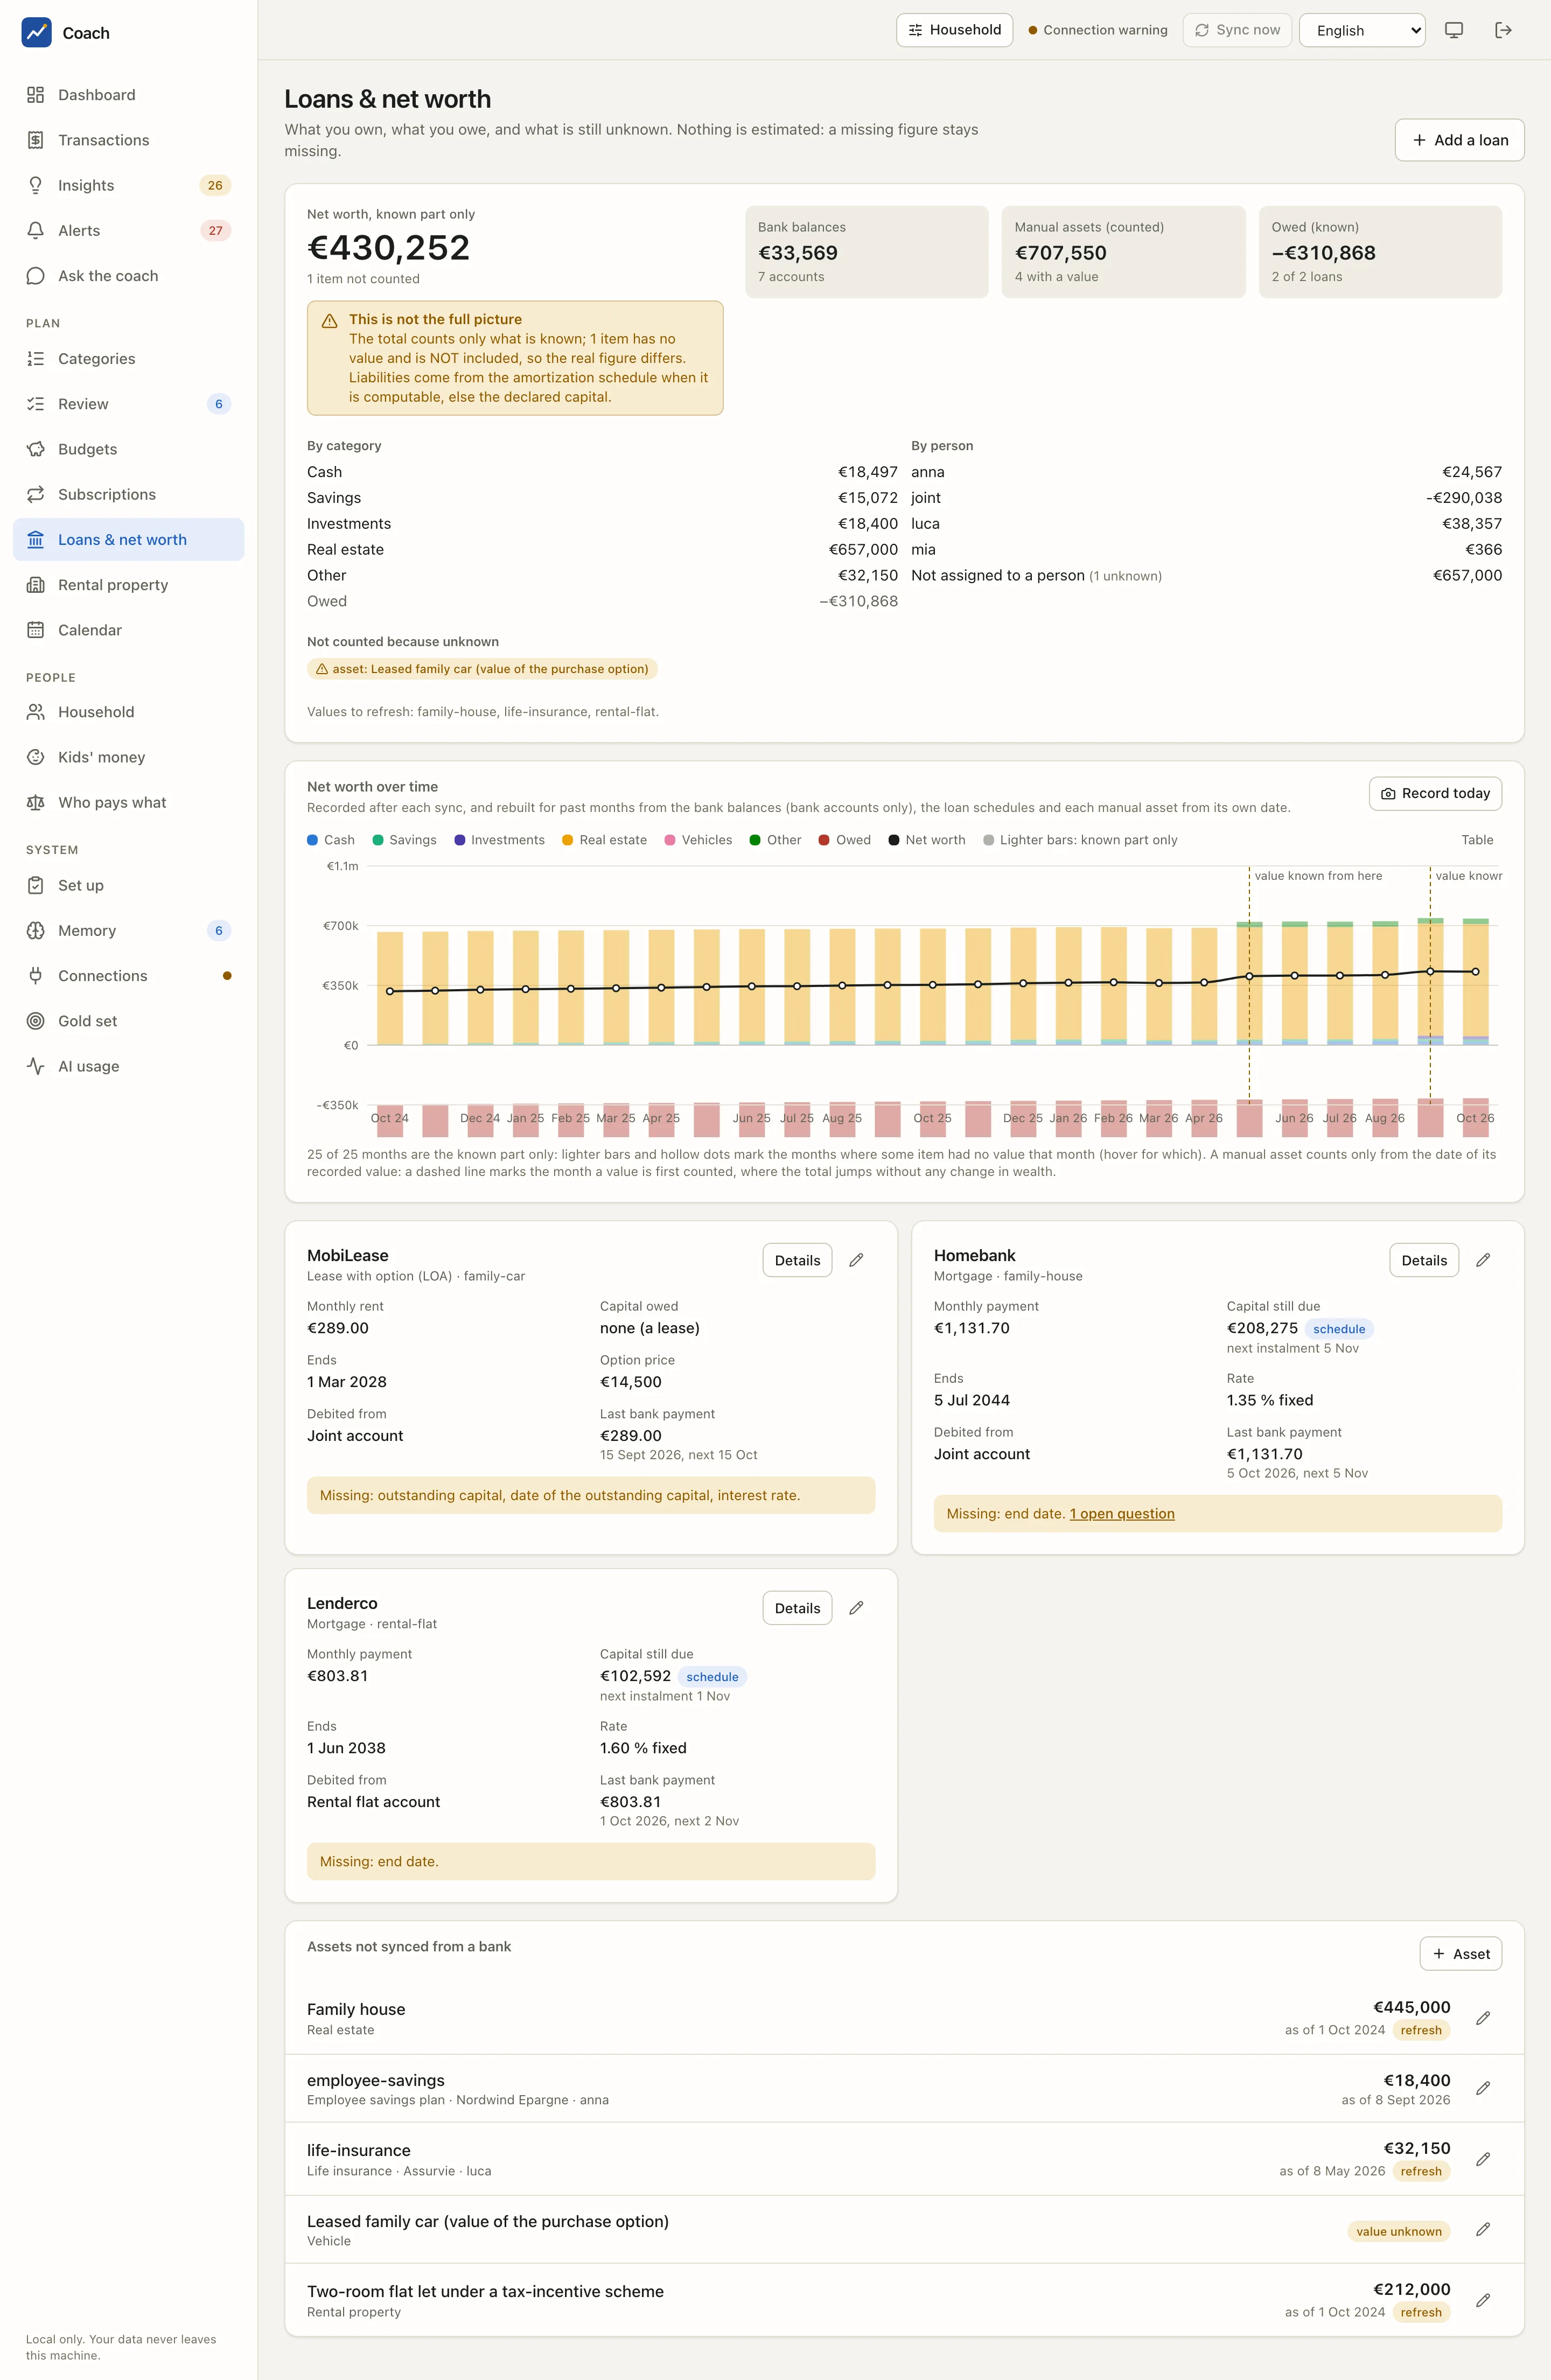Click the Oct 26 net worth data point
The image size is (1551, 2380).
click(1475, 971)
